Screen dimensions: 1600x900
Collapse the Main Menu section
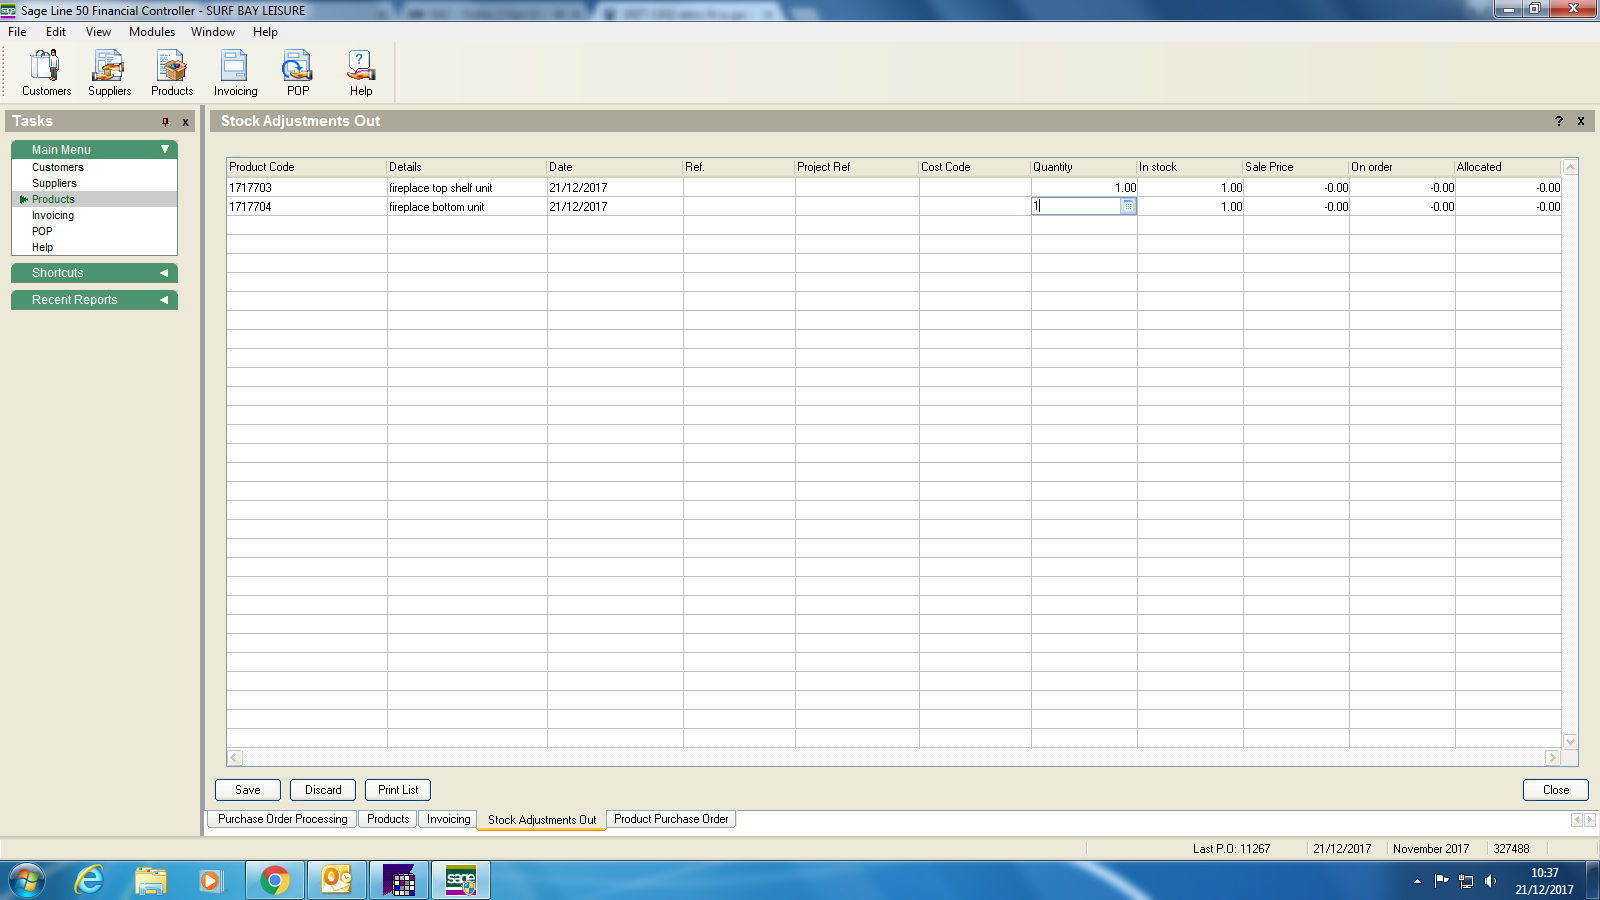[x=165, y=150]
